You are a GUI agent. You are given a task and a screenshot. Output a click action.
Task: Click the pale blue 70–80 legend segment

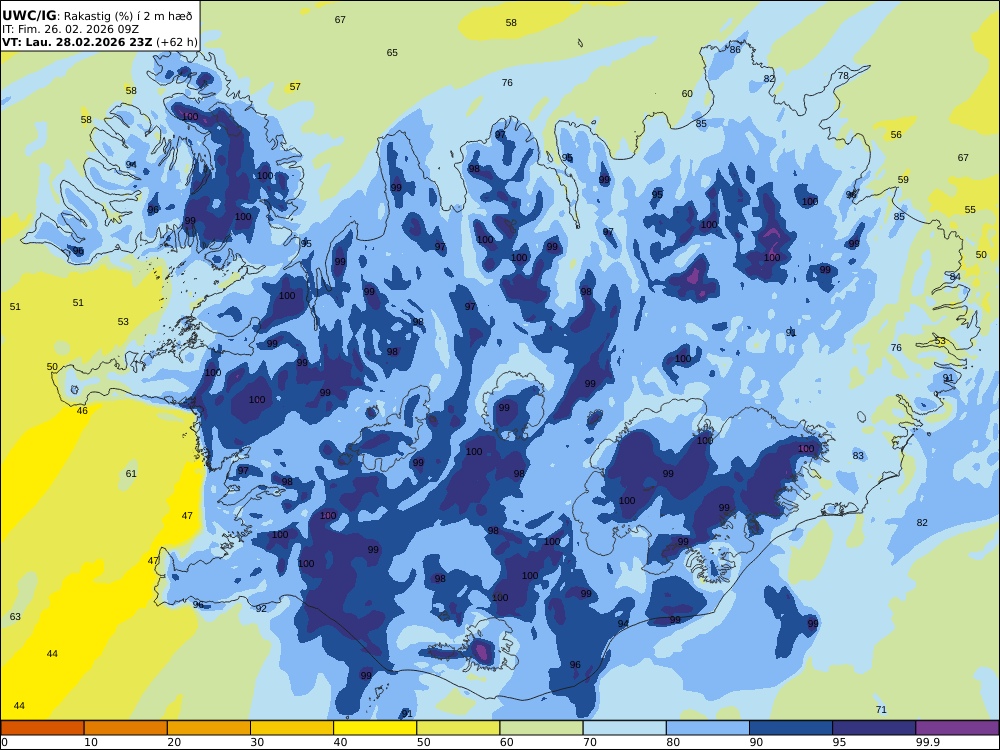624,728
